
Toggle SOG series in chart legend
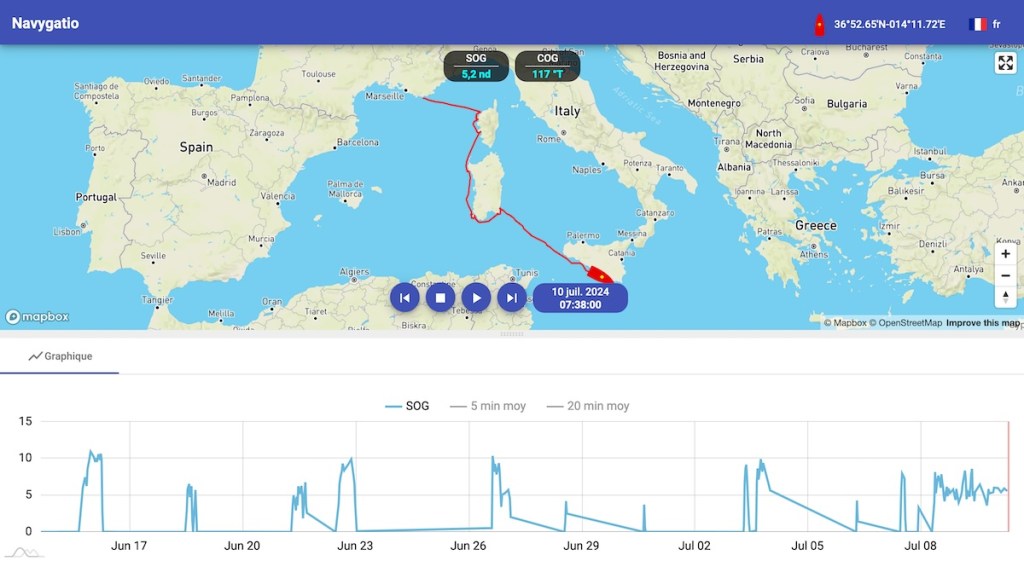(407, 406)
